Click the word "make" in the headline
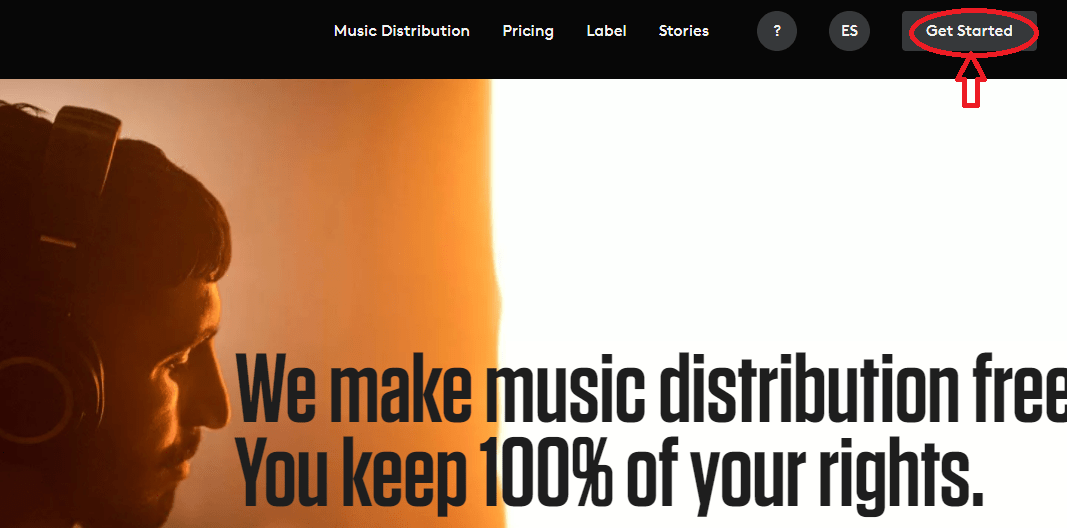This screenshot has width=1067, height=528. click(x=401, y=389)
